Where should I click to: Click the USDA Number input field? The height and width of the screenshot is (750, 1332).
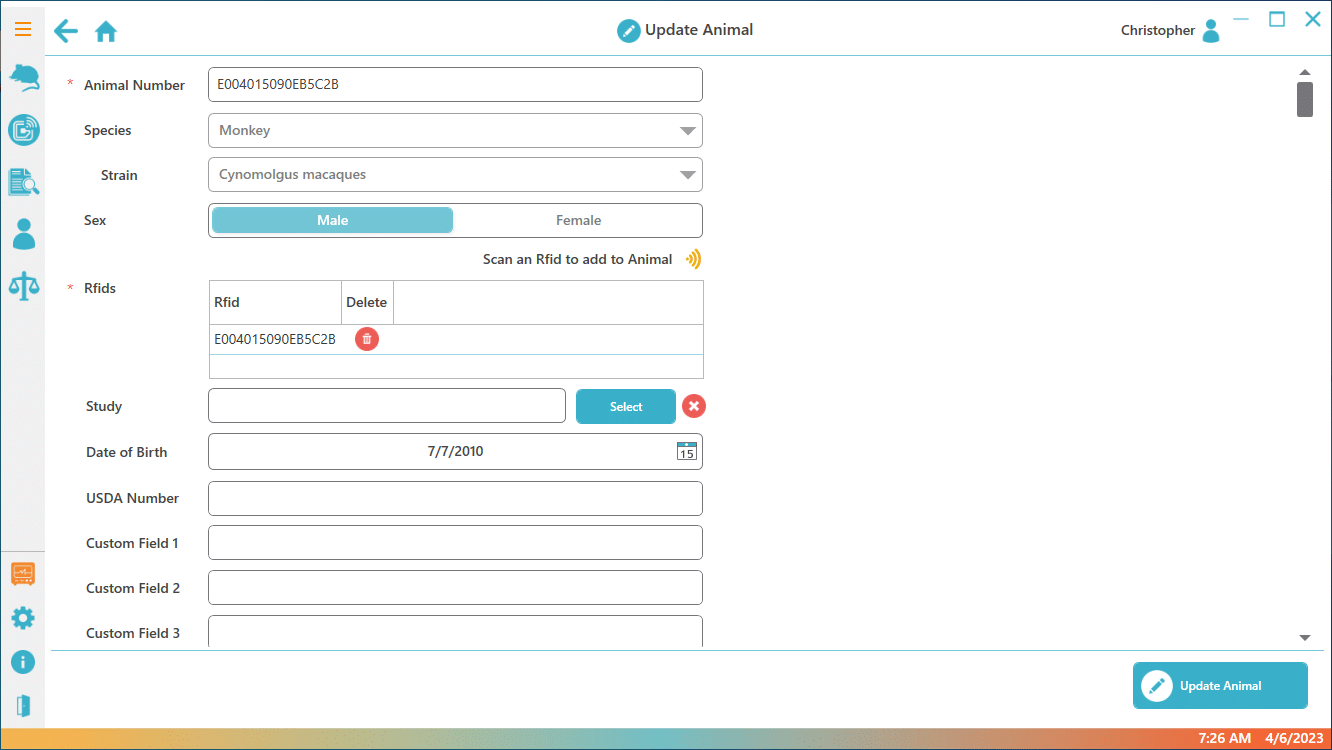pos(455,498)
